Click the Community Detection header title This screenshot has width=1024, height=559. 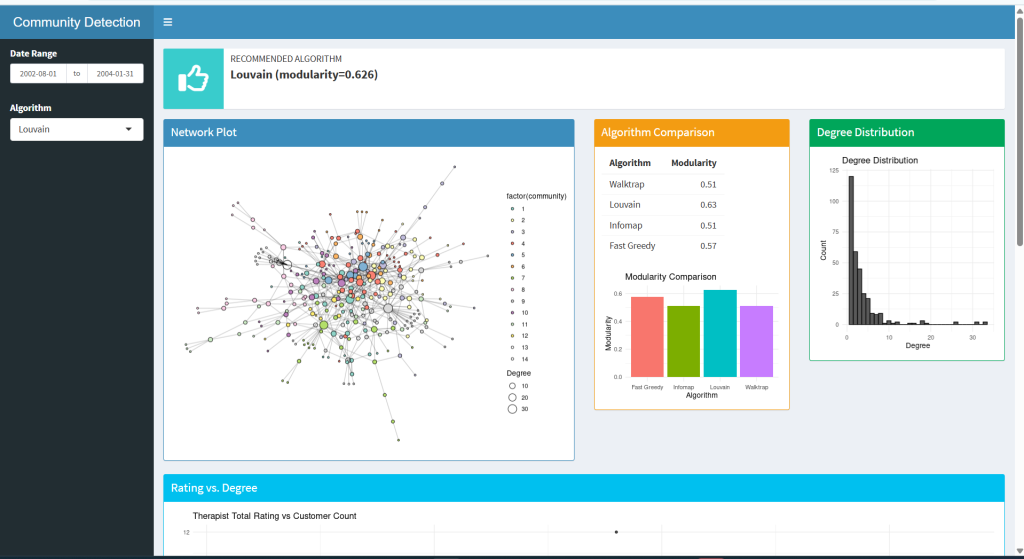point(76,22)
